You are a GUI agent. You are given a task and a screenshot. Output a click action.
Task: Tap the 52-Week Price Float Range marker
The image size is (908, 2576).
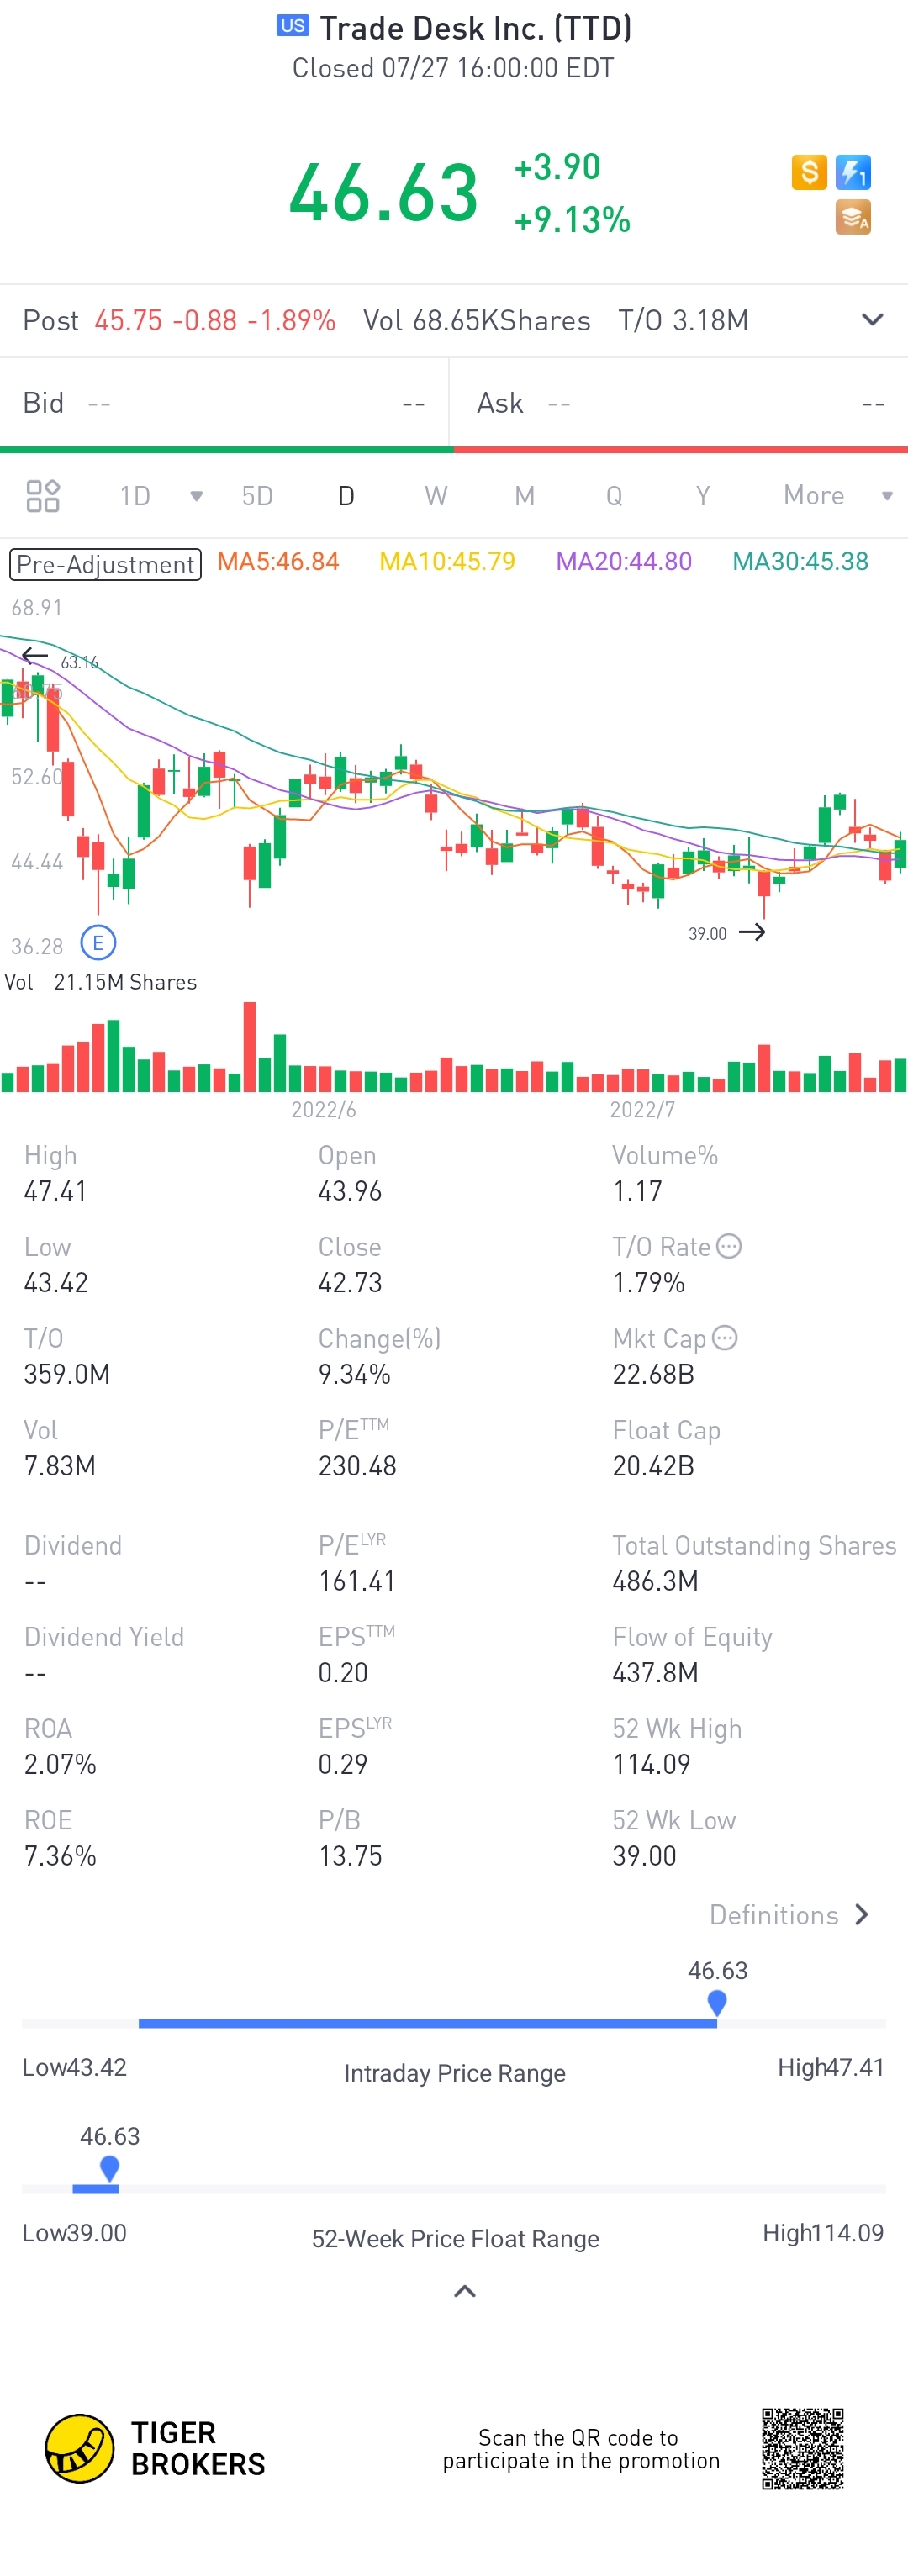110,2168
